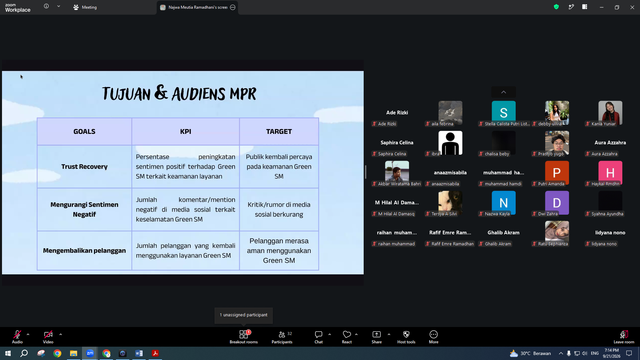Select Stella Calista participant tile

click(503, 113)
